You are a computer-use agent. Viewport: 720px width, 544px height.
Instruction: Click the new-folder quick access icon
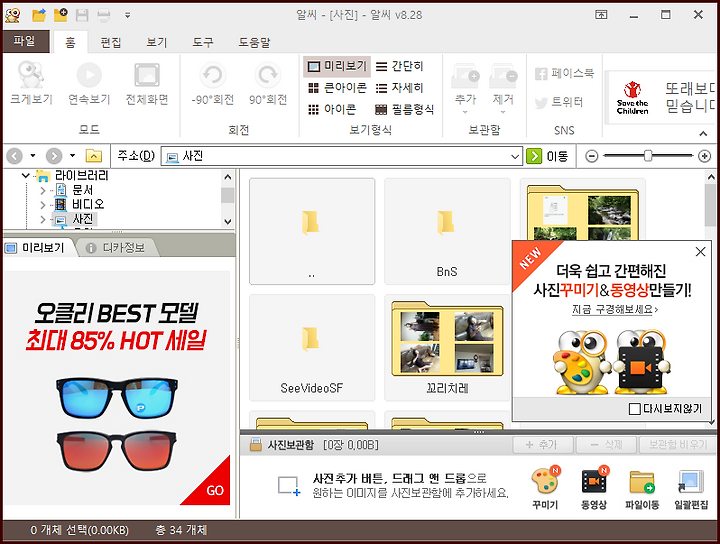(61, 15)
